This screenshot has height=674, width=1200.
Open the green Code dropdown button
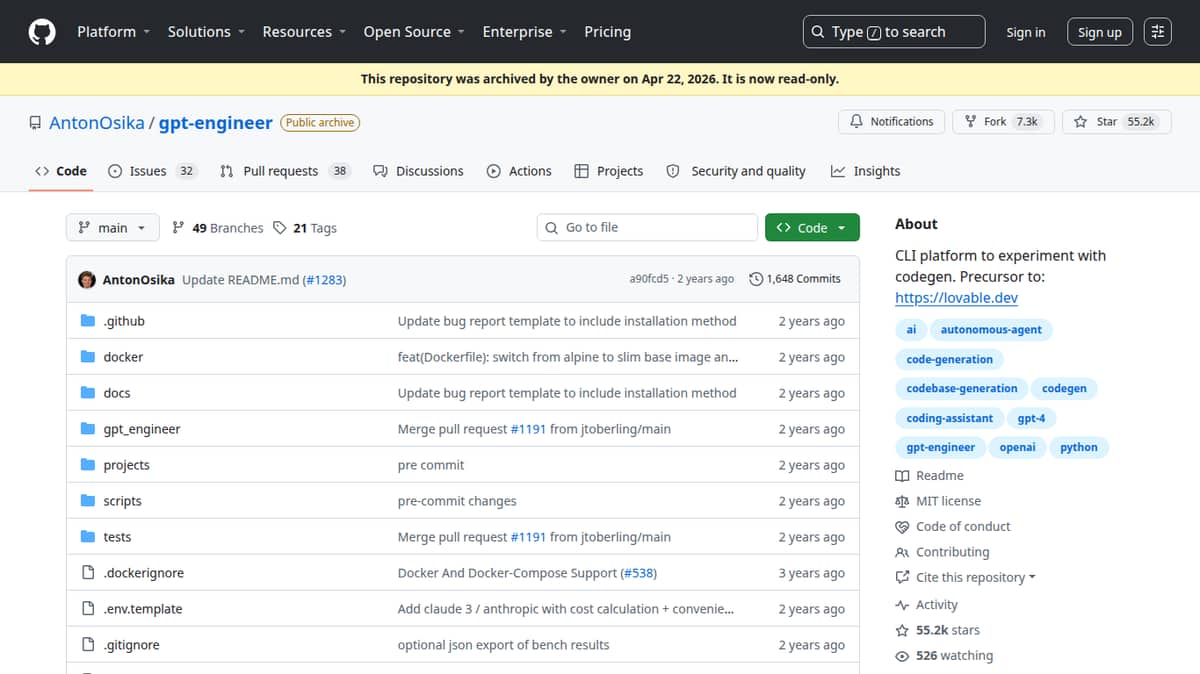tap(812, 228)
